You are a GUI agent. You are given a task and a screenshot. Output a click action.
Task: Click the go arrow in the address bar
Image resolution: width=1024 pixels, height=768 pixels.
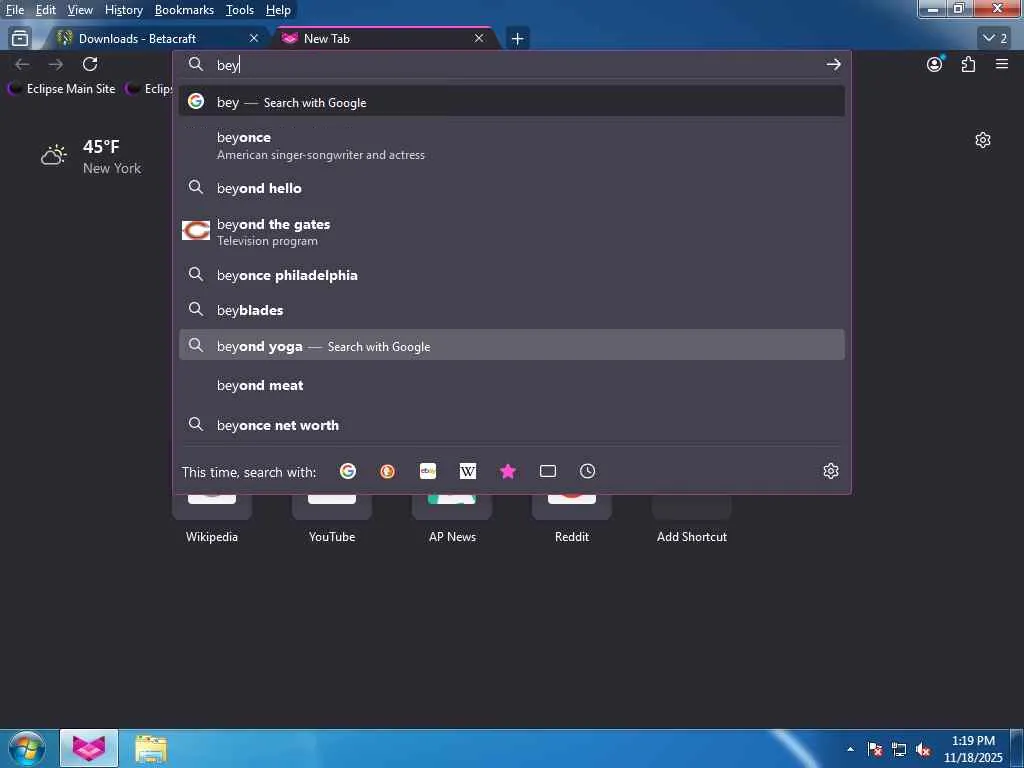pyautogui.click(x=833, y=64)
